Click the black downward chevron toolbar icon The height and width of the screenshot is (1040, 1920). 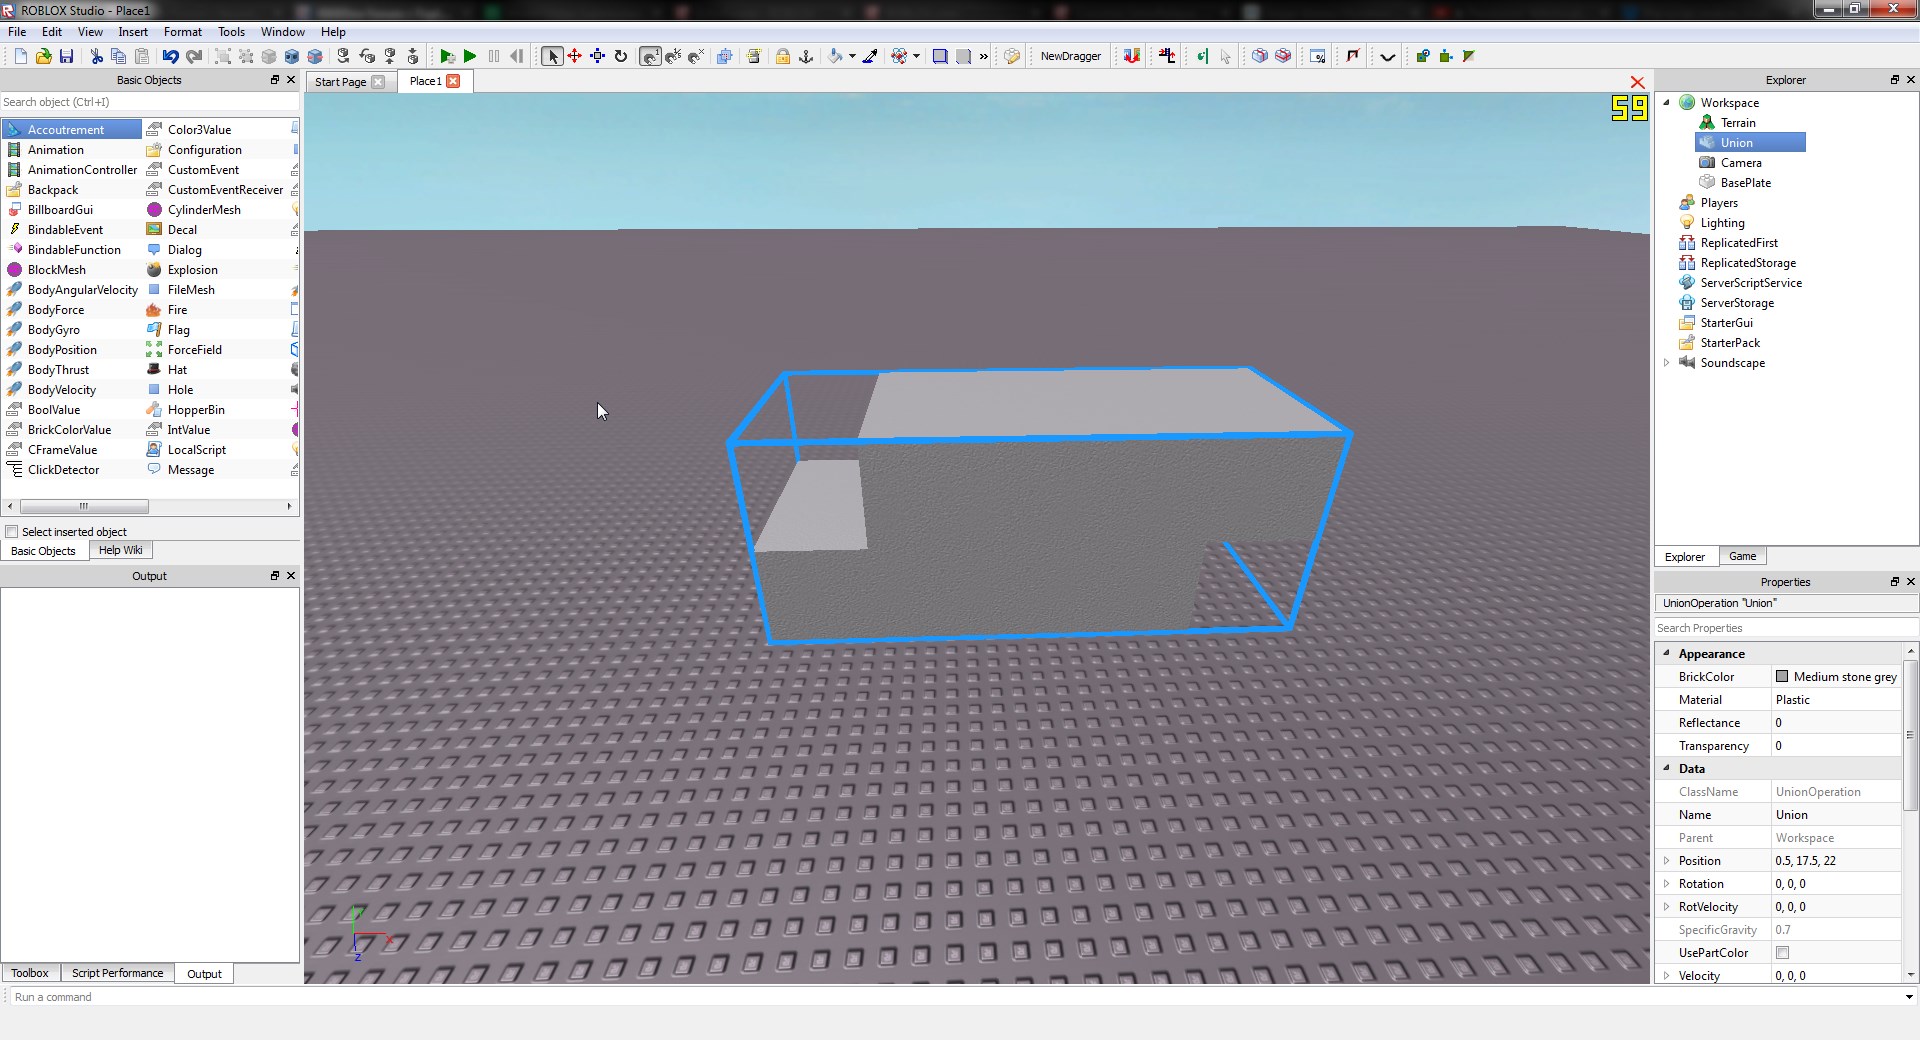1387,57
